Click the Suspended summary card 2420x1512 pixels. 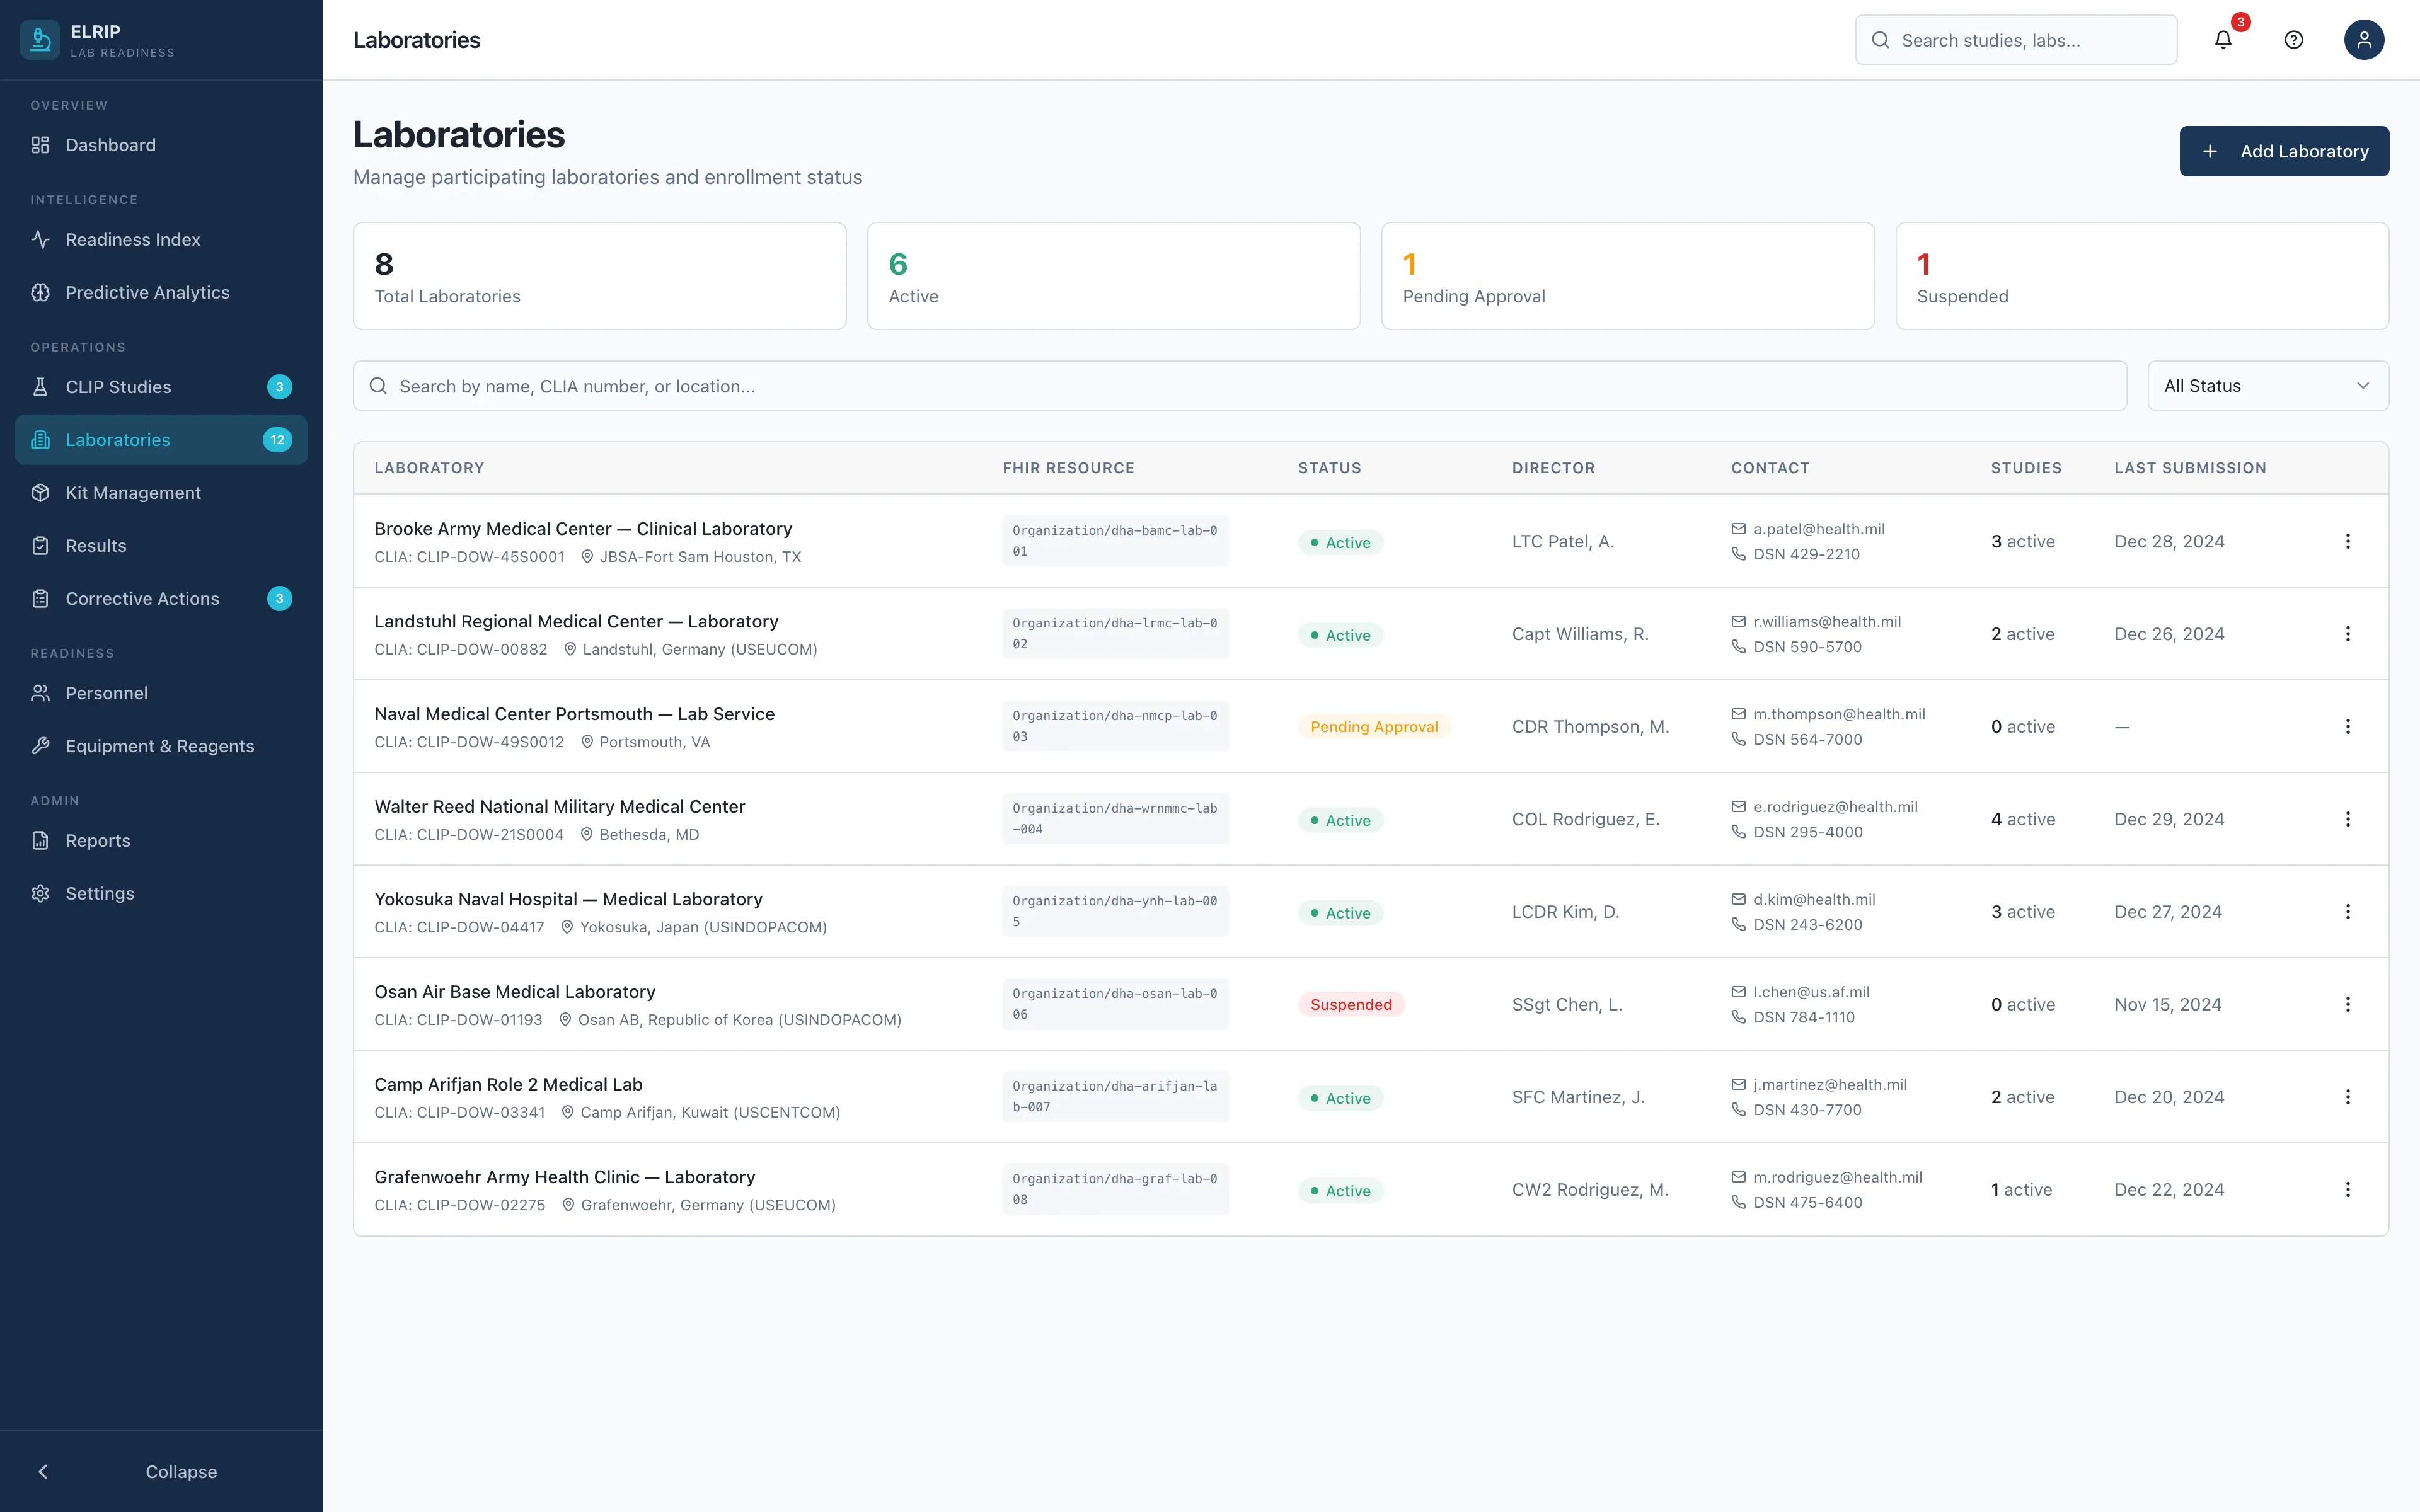2141,276
